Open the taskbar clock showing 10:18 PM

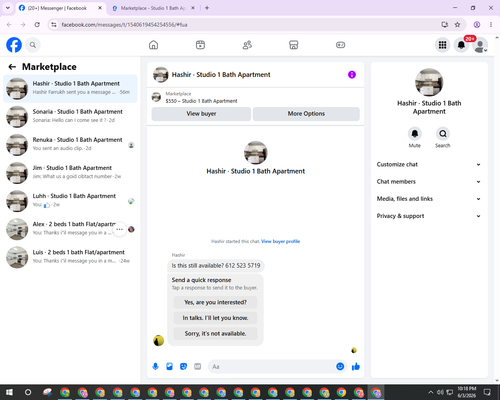click(x=467, y=392)
